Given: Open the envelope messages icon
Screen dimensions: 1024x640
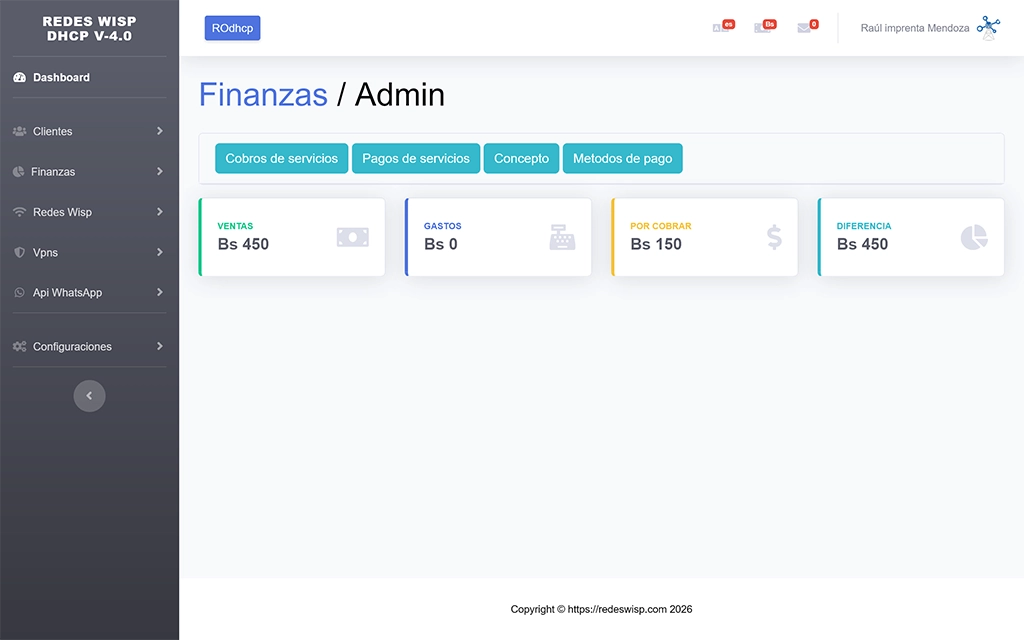Looking at the screenshot, I should [805, 28].
